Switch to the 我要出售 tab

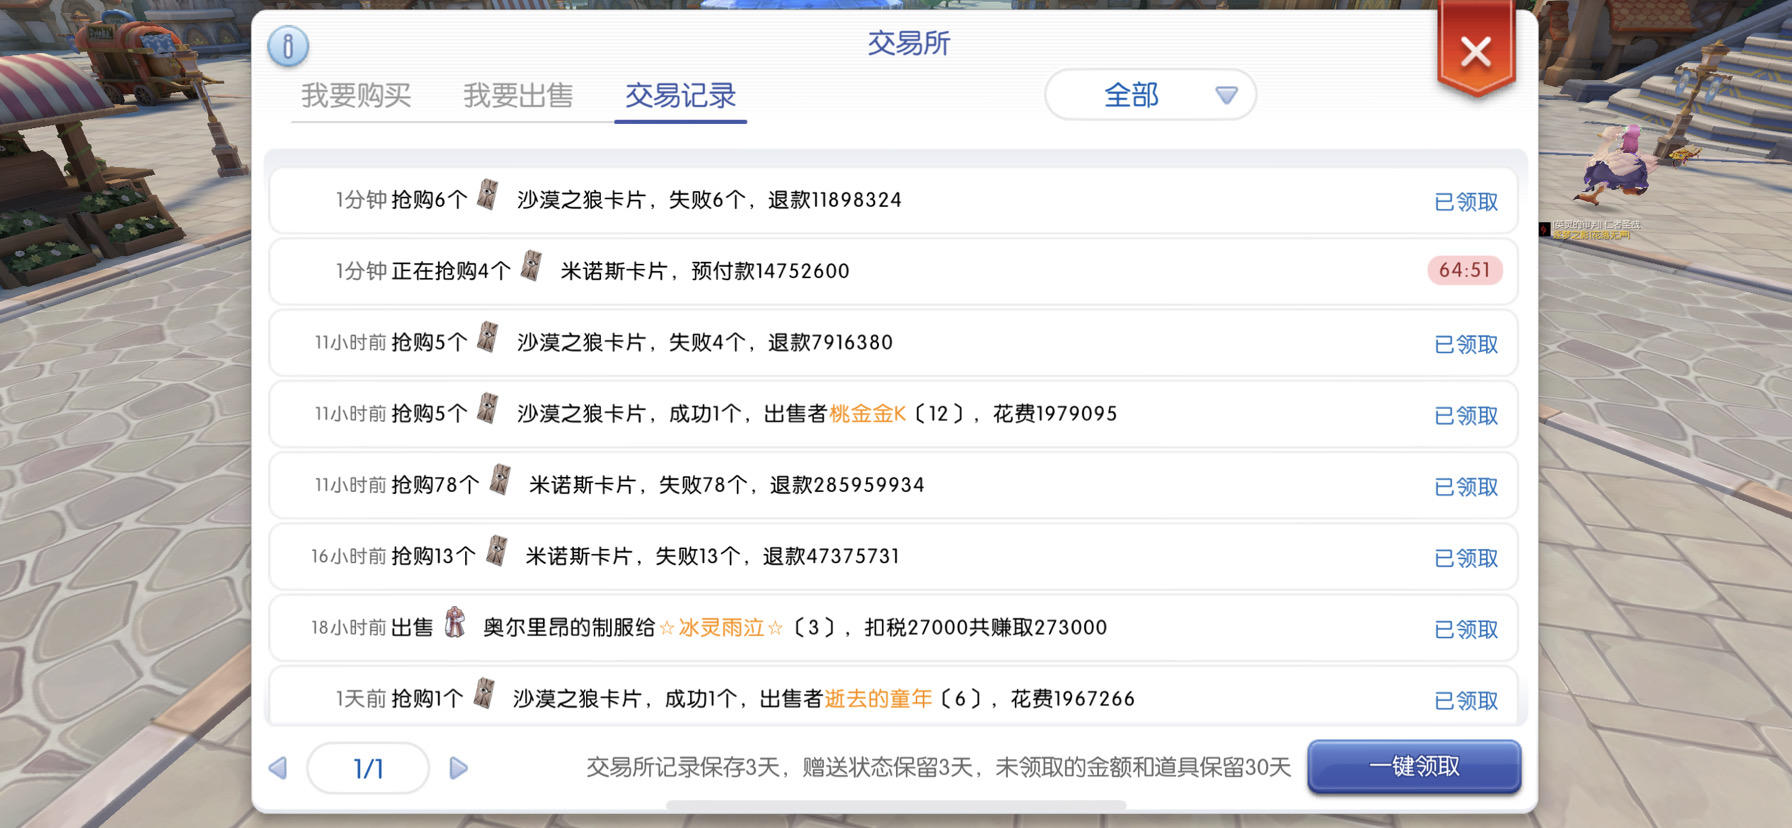tap(518, 95)
